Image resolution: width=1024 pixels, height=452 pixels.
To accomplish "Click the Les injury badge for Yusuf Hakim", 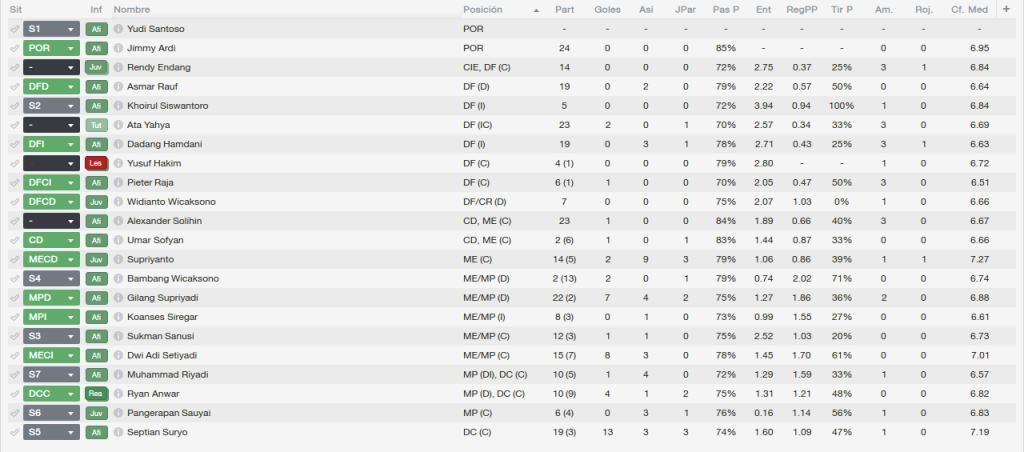I will coord(97,163).
